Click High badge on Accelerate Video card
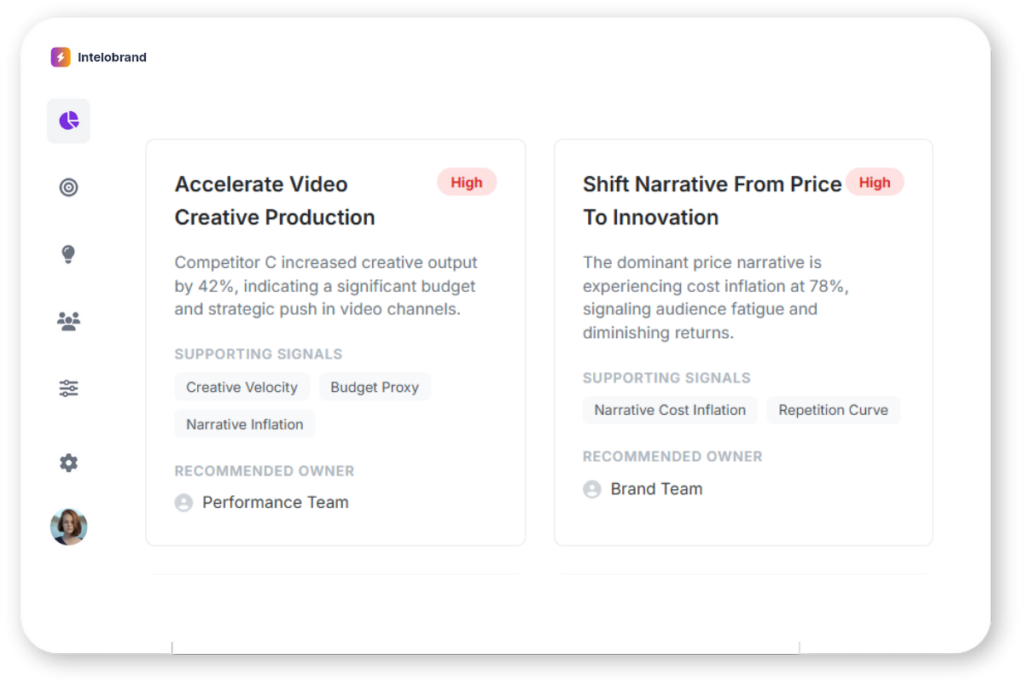The width and height of the screenshot is (1024, 683). tap(466, 182)
